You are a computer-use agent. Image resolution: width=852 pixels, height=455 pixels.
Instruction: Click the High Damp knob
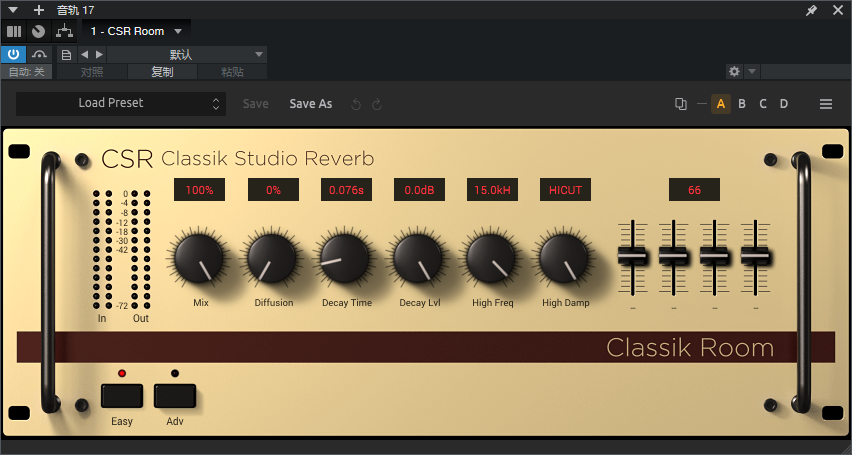tap(564, 258)
